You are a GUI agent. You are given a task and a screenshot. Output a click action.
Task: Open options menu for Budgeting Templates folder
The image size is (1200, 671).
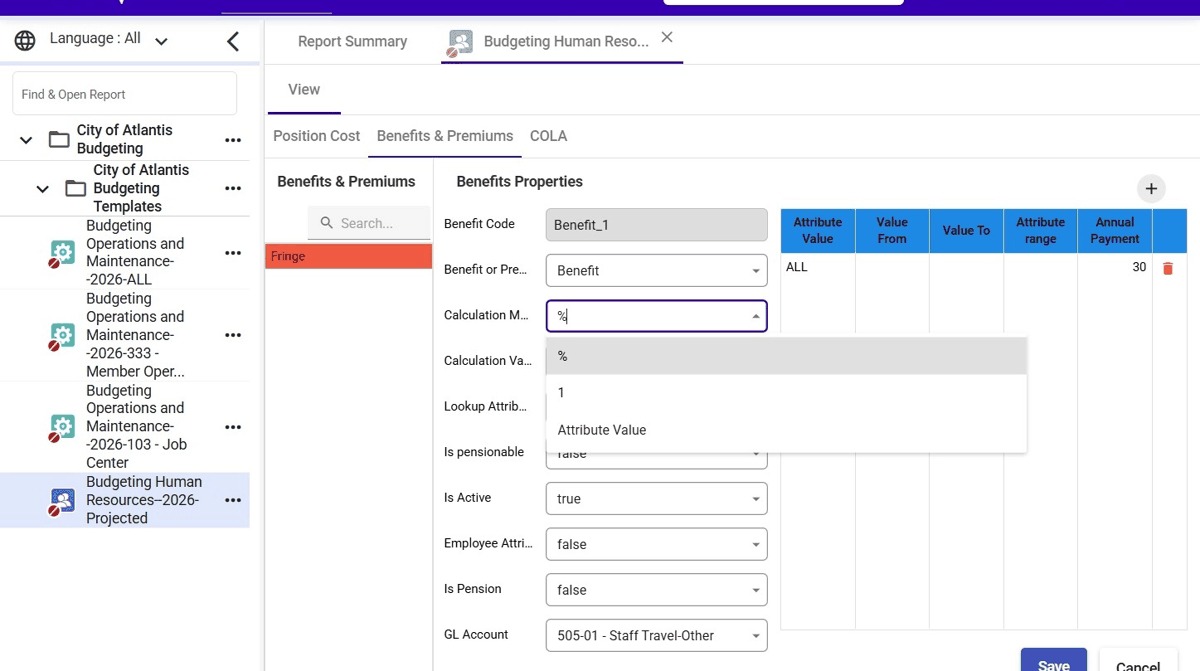point(233,188)
